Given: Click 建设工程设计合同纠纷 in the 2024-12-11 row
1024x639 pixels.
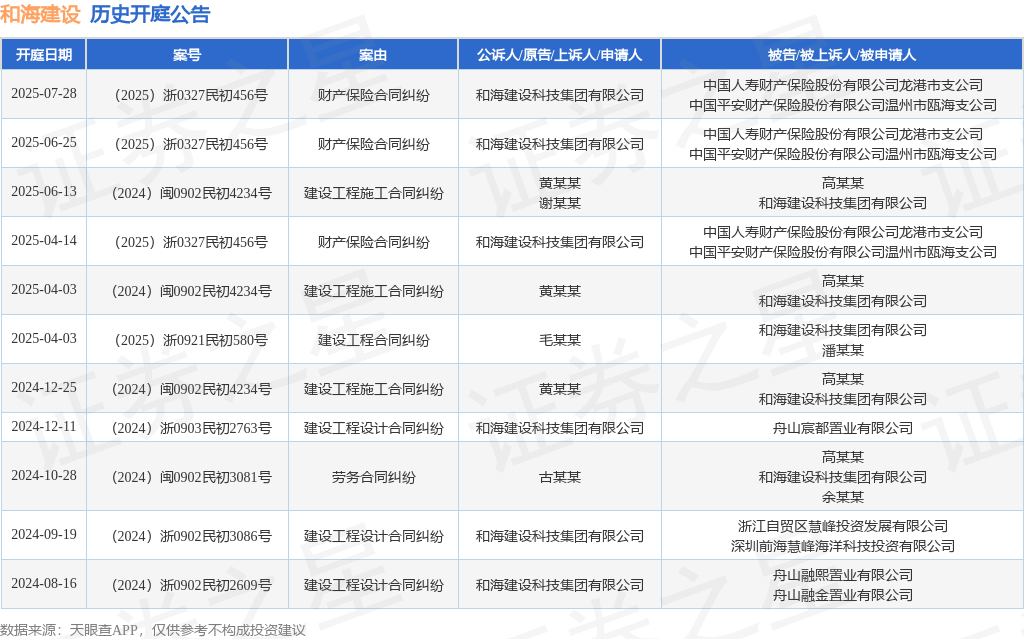Looking at the screenshot, I should 373,429.
